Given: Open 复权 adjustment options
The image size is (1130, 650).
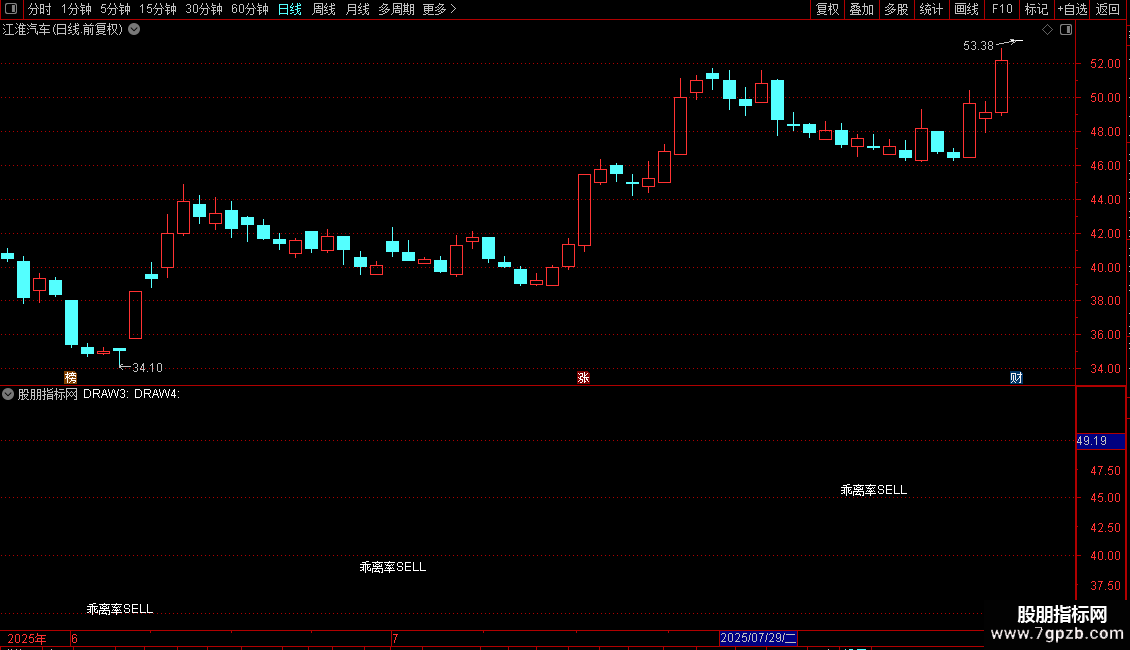Looking at the screenshot, I should pyautogui.click(x=827, y=9).
